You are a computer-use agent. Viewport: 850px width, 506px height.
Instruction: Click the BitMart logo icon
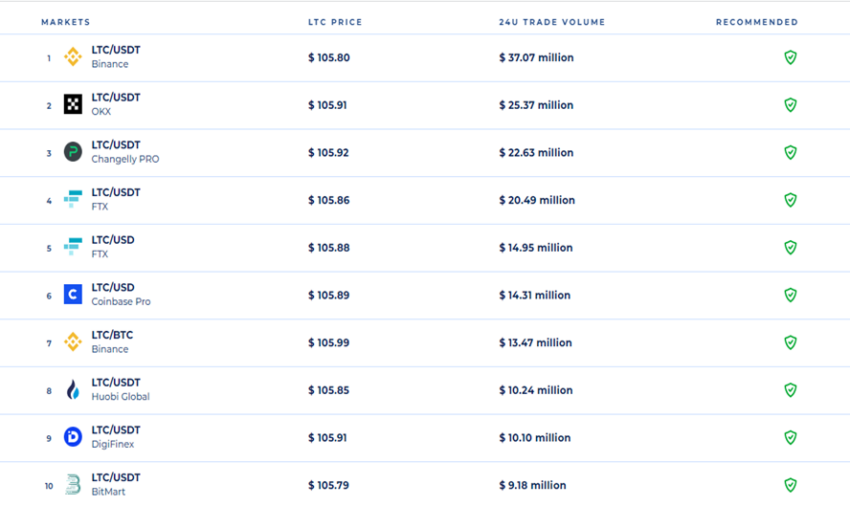click(x=73, y=484)
